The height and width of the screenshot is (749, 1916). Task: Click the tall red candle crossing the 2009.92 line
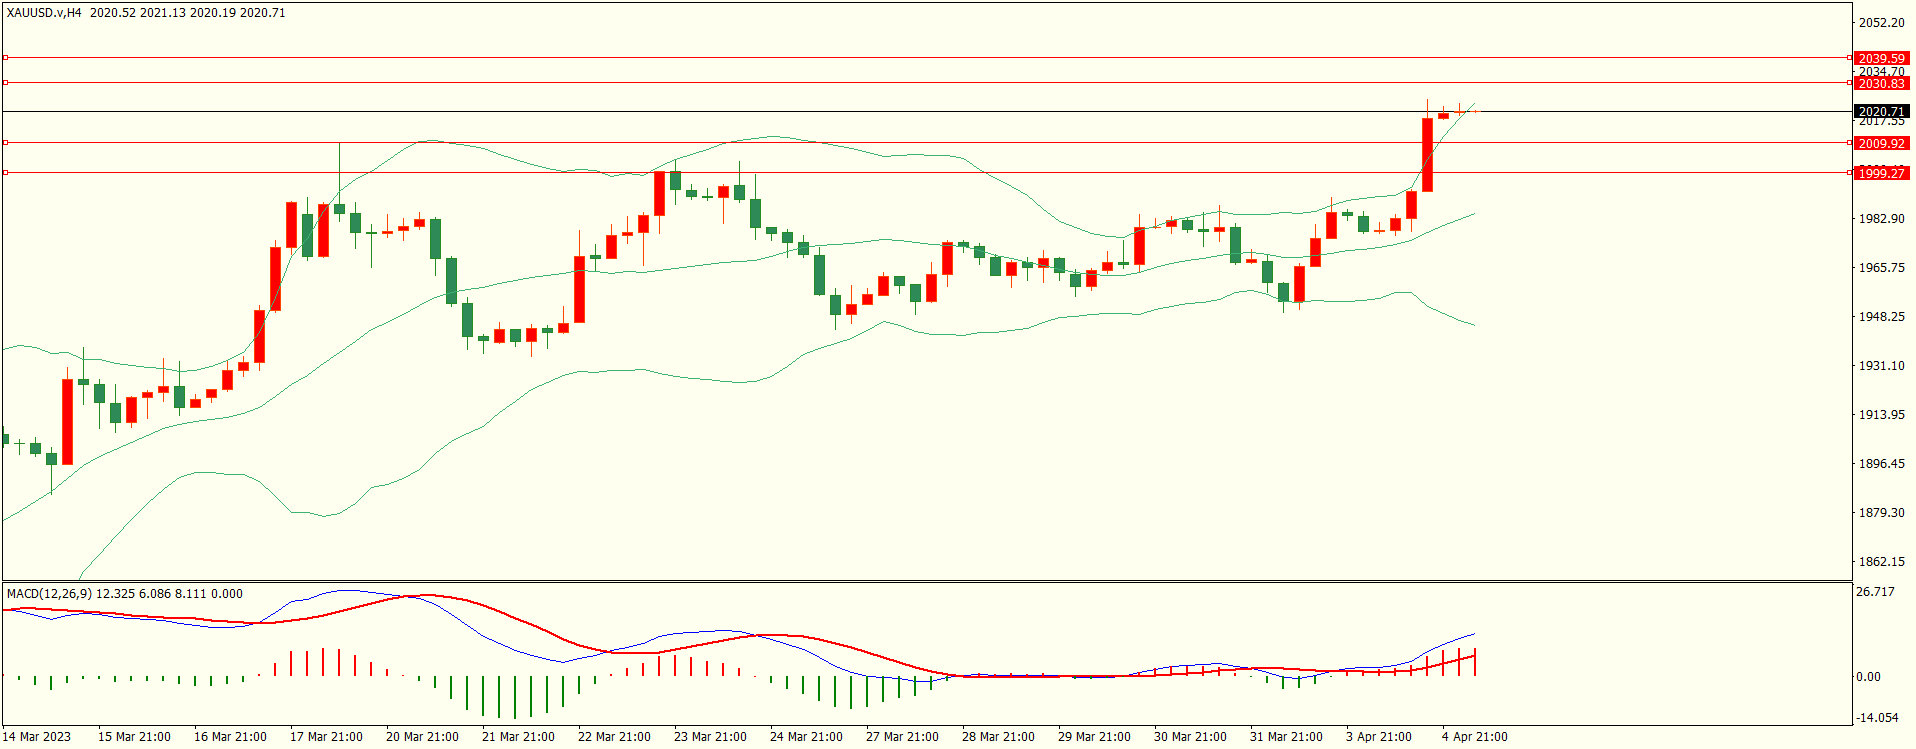pyautogui.click(x=1427, y=155)
